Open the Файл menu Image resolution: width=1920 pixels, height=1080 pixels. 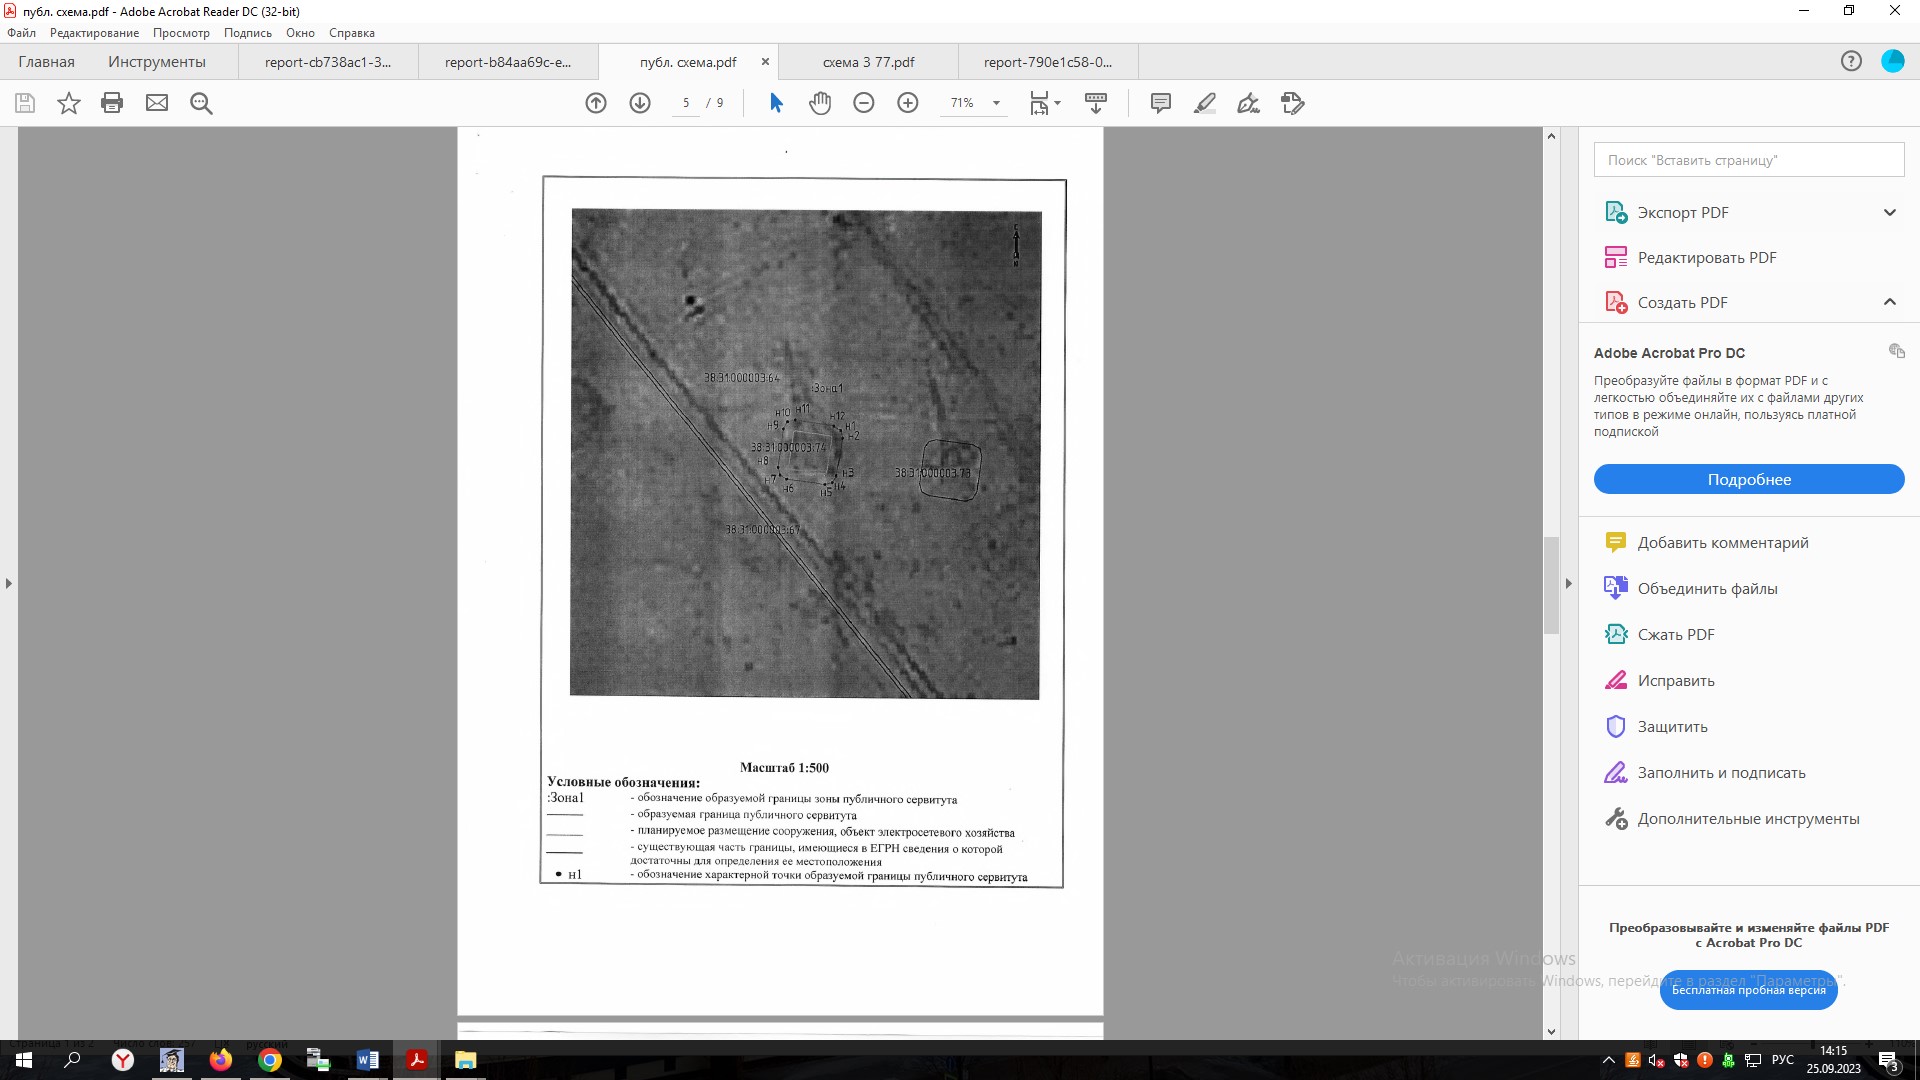(x=22, y=33)
